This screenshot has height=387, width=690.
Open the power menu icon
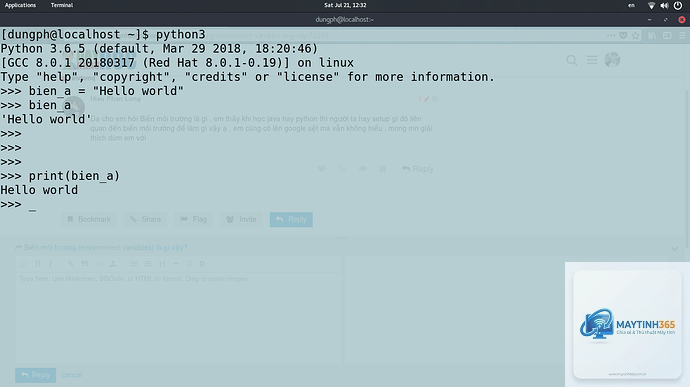point(678,5)
